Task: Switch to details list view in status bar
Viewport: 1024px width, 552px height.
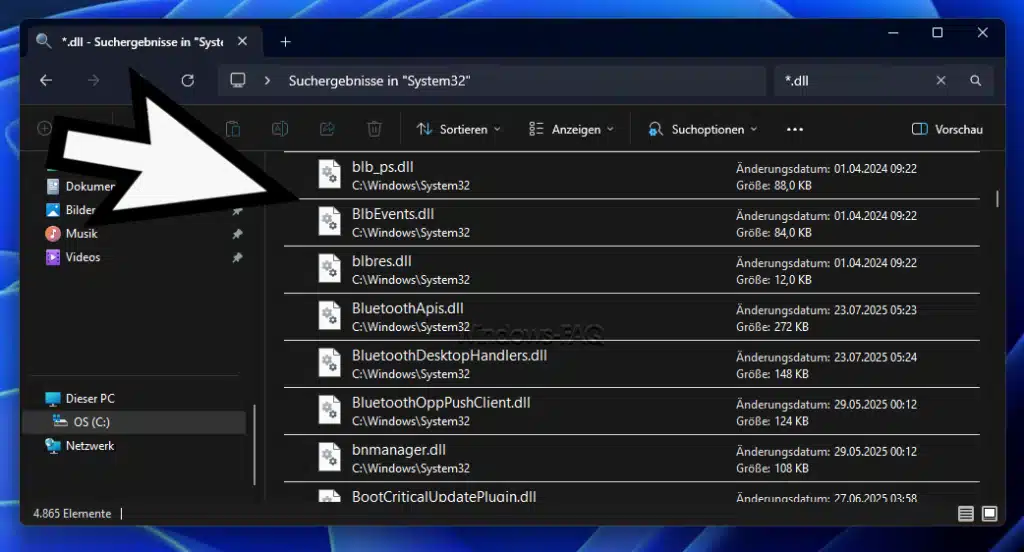Action: [x=965, y=513]
